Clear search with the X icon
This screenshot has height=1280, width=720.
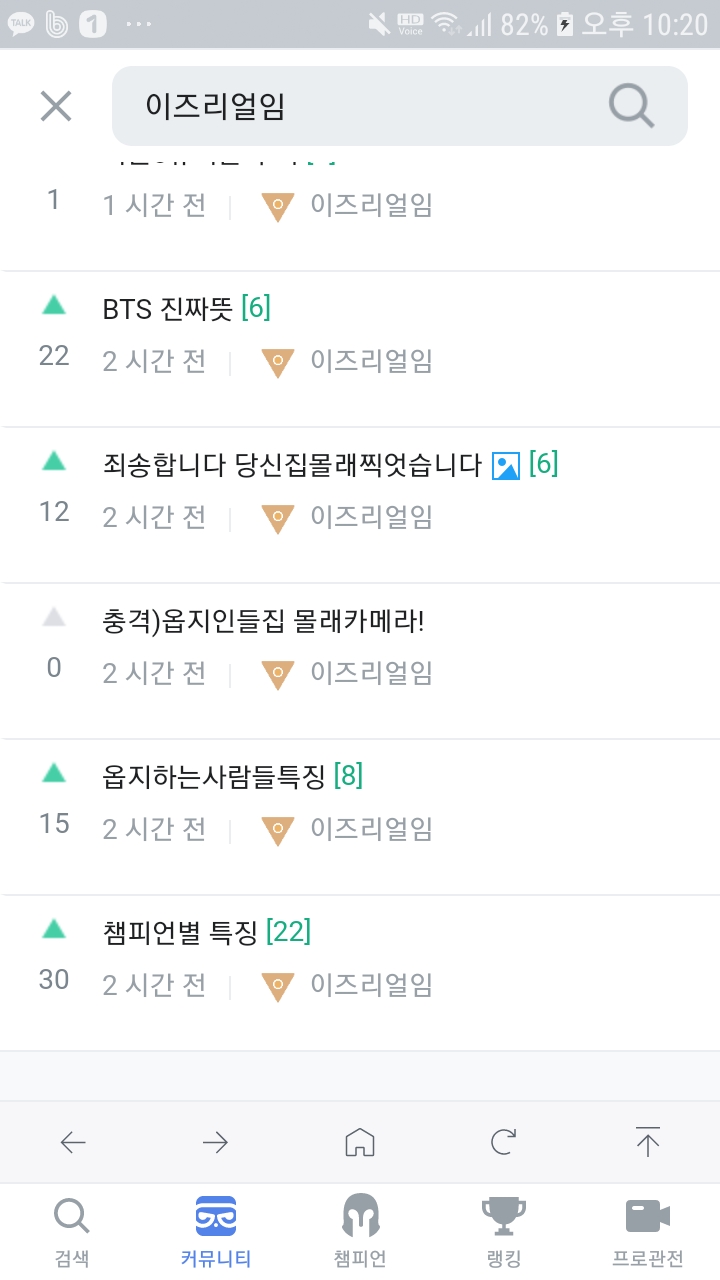click(56, 106)
